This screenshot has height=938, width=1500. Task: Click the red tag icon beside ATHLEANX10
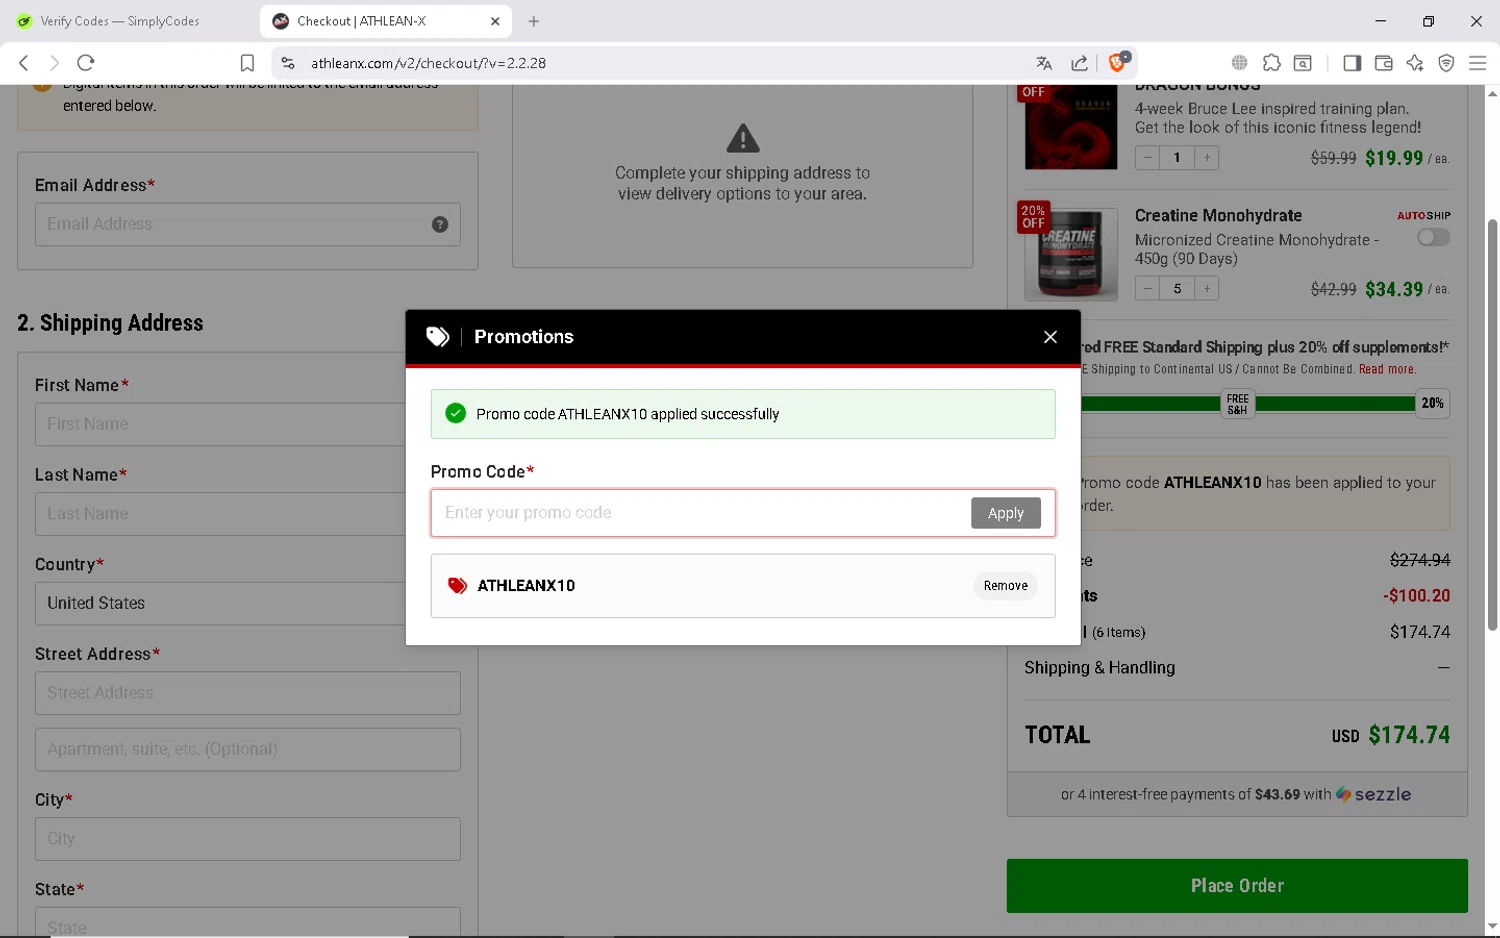click(x=457, y=586)
